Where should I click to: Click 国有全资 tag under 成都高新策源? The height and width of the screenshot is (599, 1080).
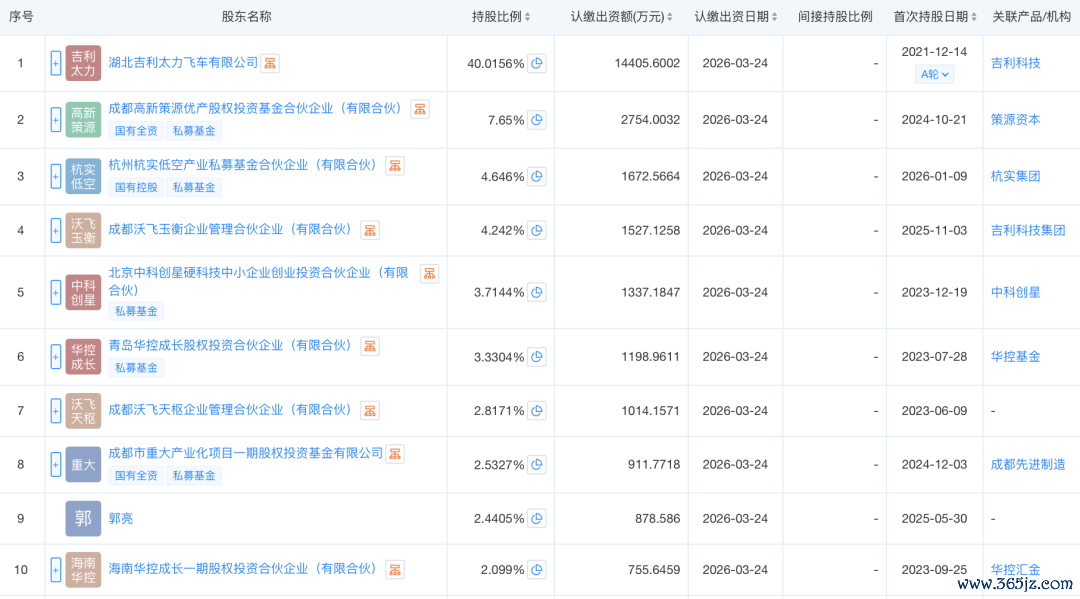(x=136, y=131)
